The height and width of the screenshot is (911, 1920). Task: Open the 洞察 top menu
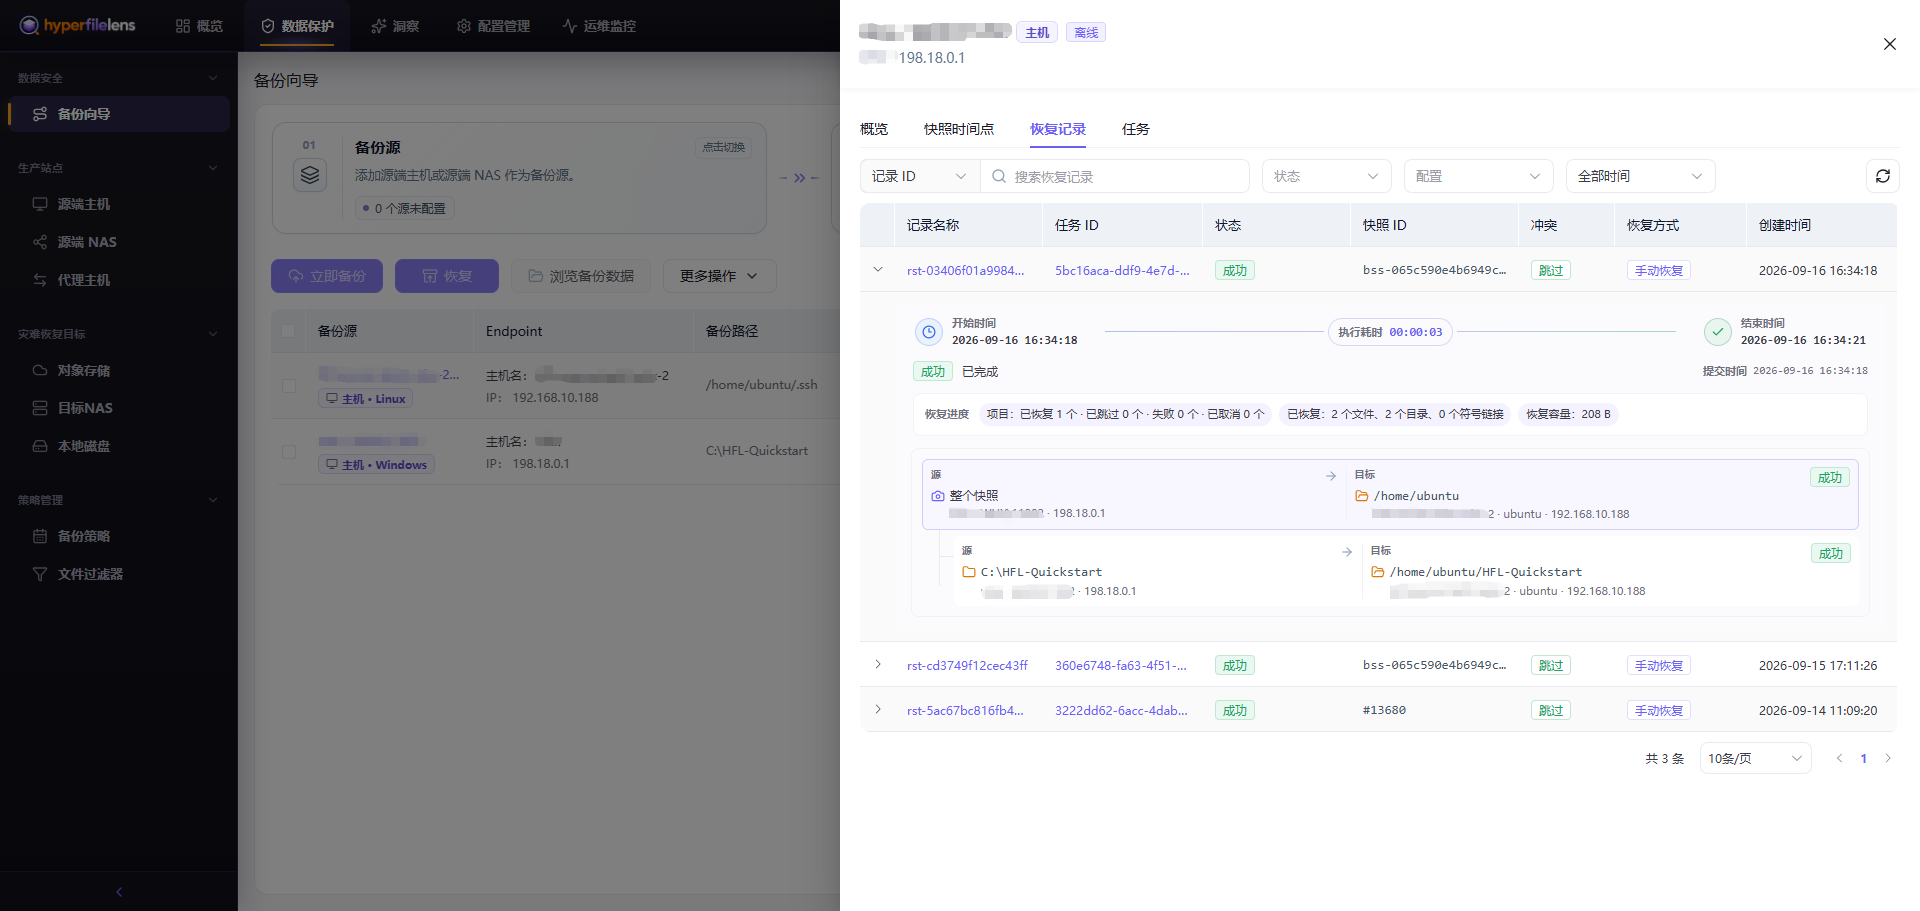395,26
